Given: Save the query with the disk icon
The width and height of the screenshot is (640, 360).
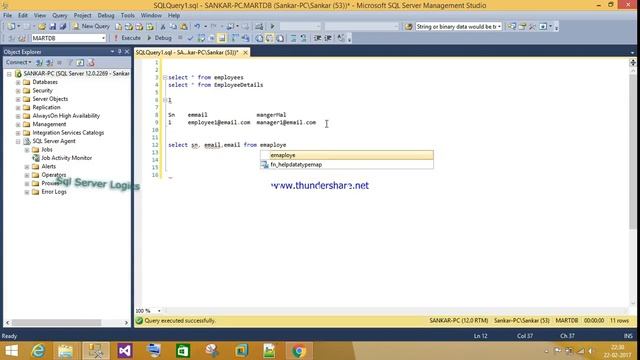Looking at the screenshot, I should 52,27.
